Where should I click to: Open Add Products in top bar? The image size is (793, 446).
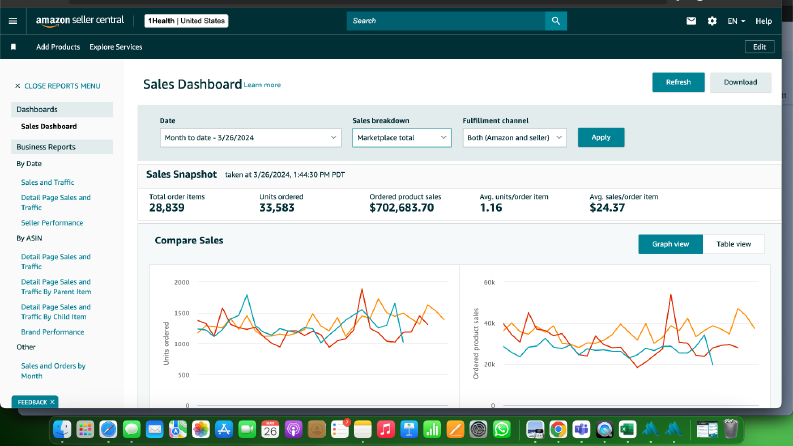pyautogui.click(x=58, y=47)
